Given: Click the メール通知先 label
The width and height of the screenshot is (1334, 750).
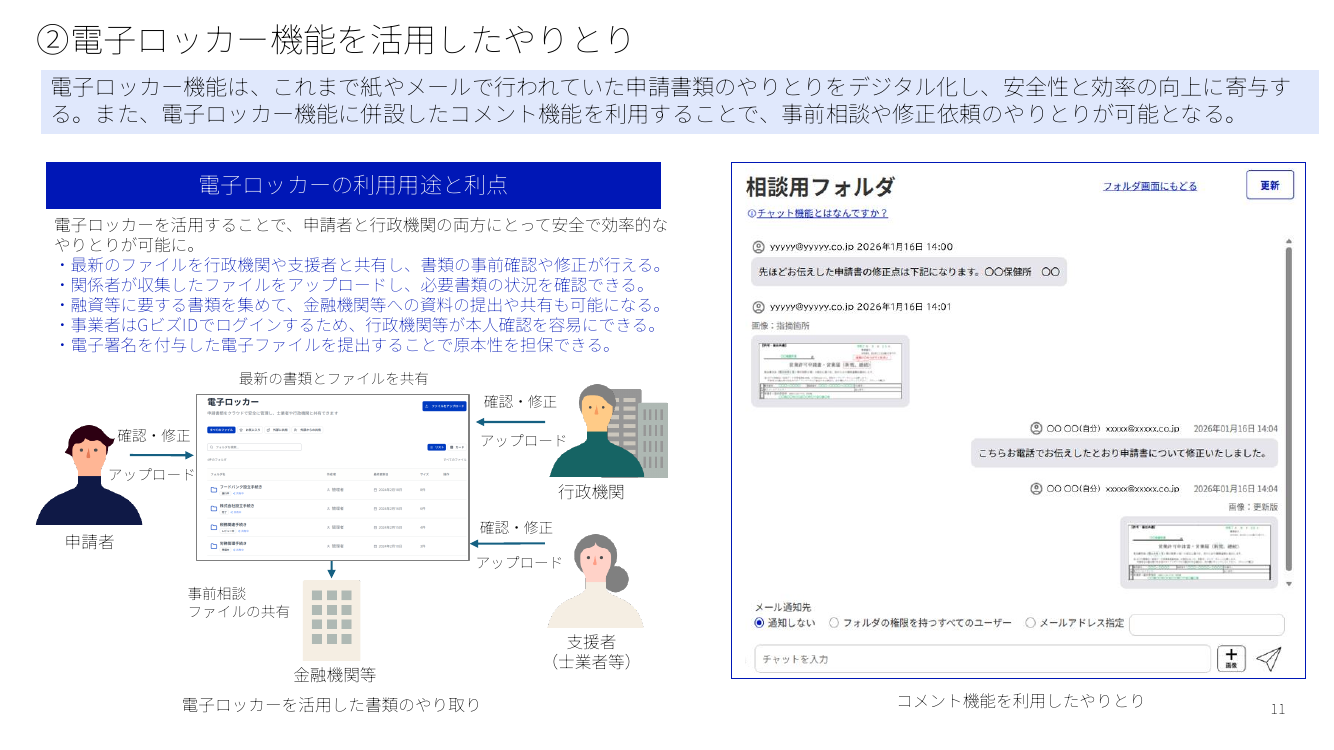Looking at the screenshot, I should coord(782,606).
